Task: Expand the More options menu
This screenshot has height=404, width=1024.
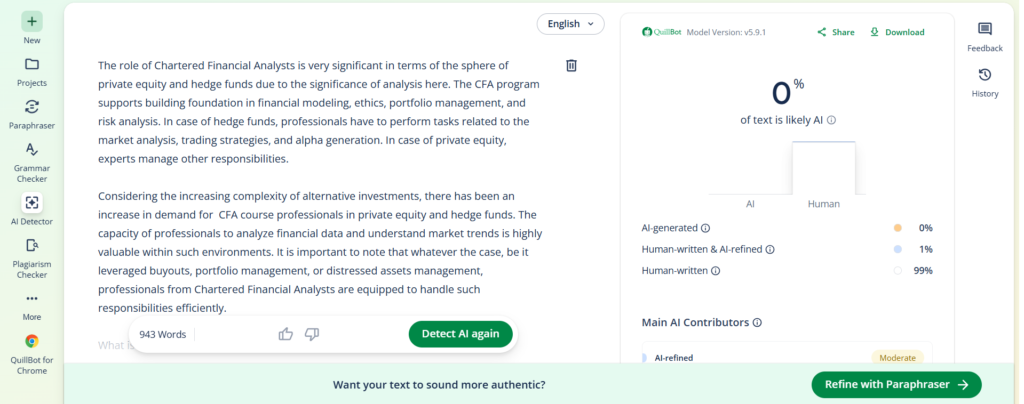Action: pyautogui.click(x=32, y=298)
